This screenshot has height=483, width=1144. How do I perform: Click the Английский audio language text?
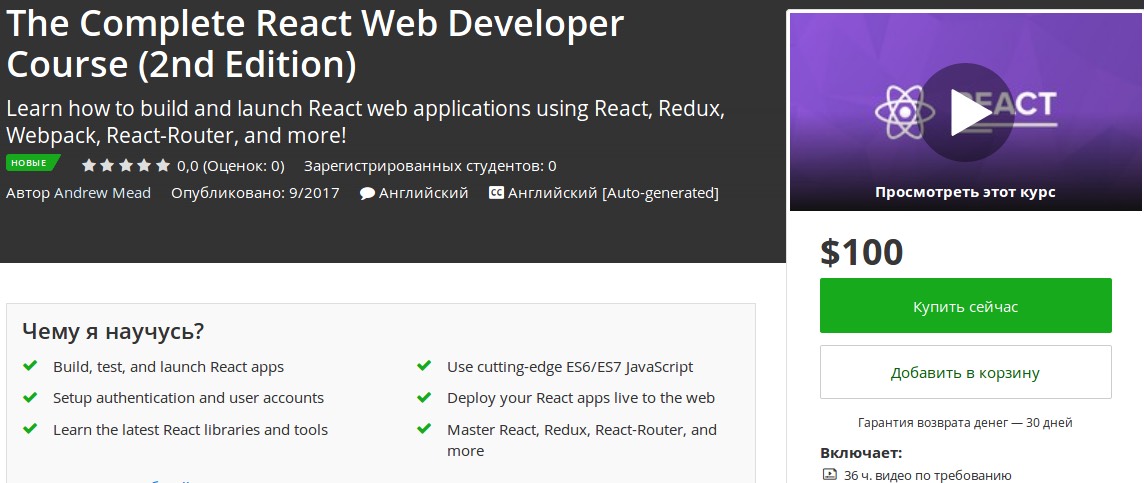click(x=424, y=193)
